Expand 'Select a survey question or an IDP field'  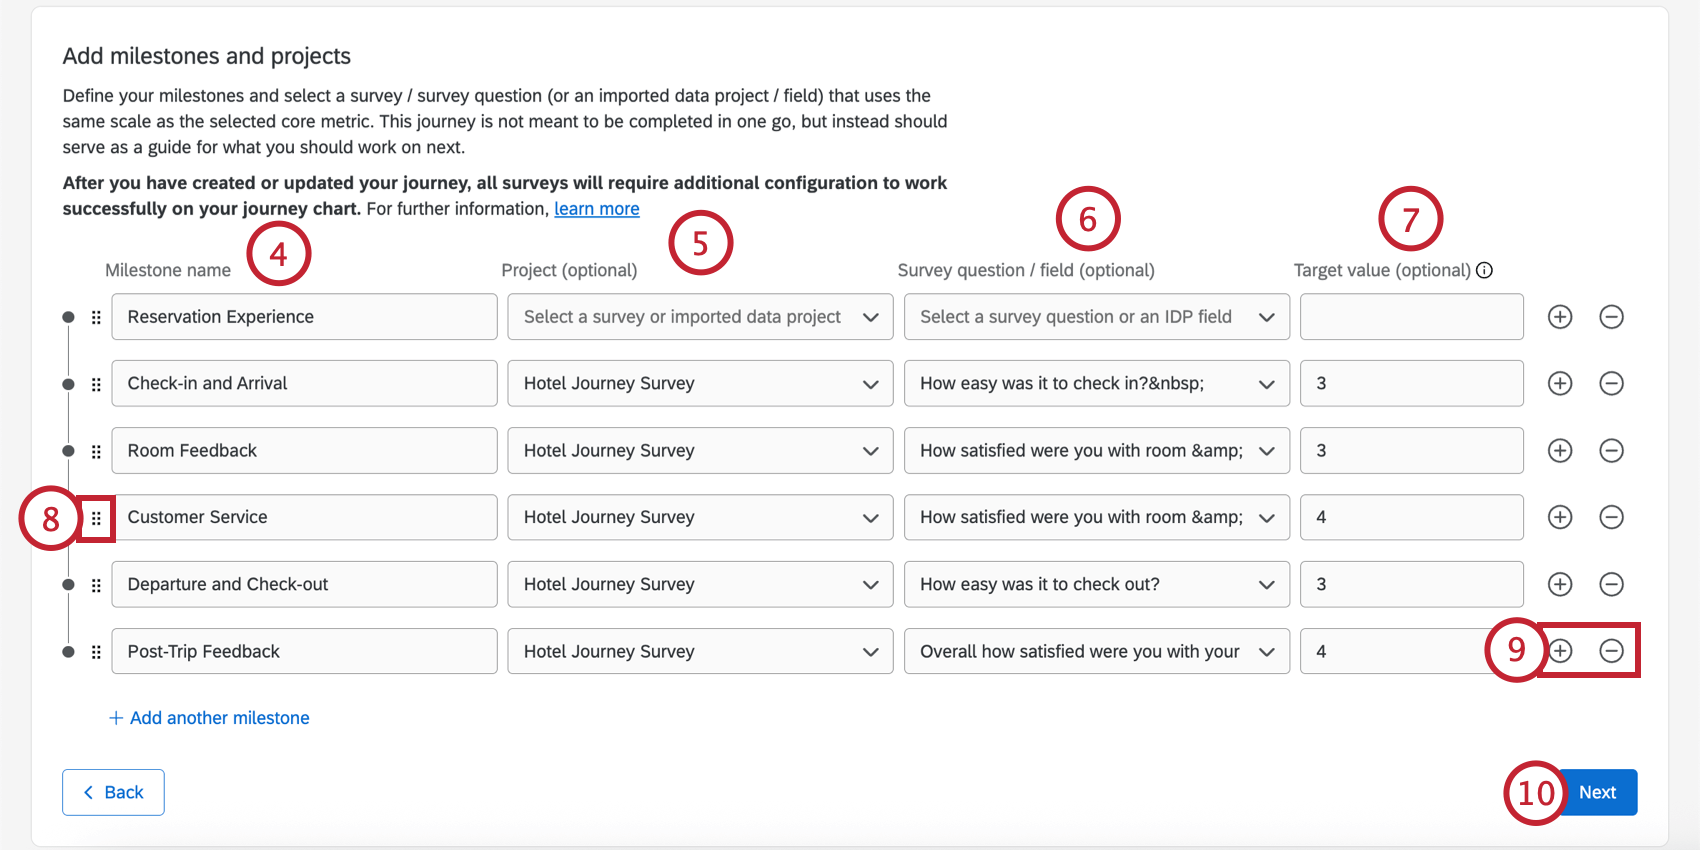(x=1096, y=317)
